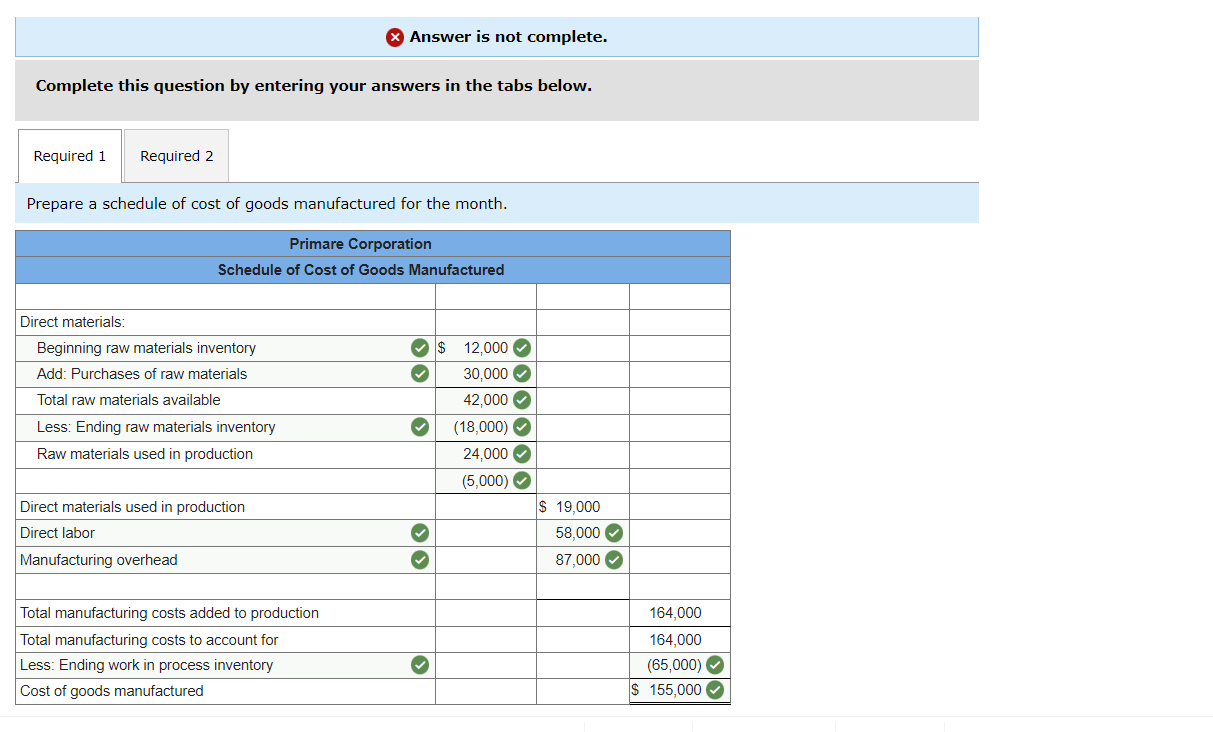The image size is (1213, 732).
Task: Click checkmark beside Beginning raw materials inventory label
Action: pos(420,348)
